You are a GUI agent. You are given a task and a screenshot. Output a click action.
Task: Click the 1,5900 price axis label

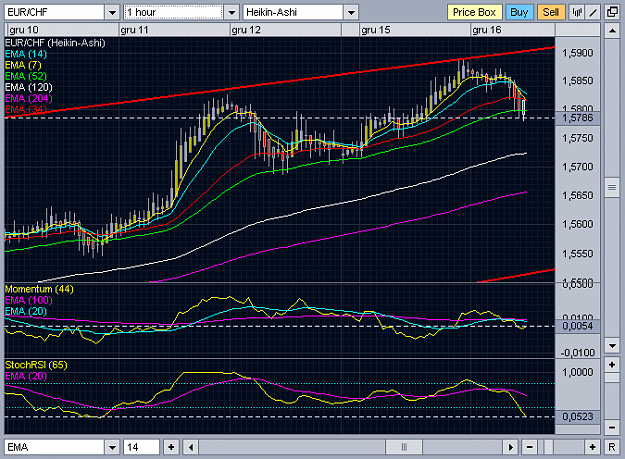coord(578,53)
